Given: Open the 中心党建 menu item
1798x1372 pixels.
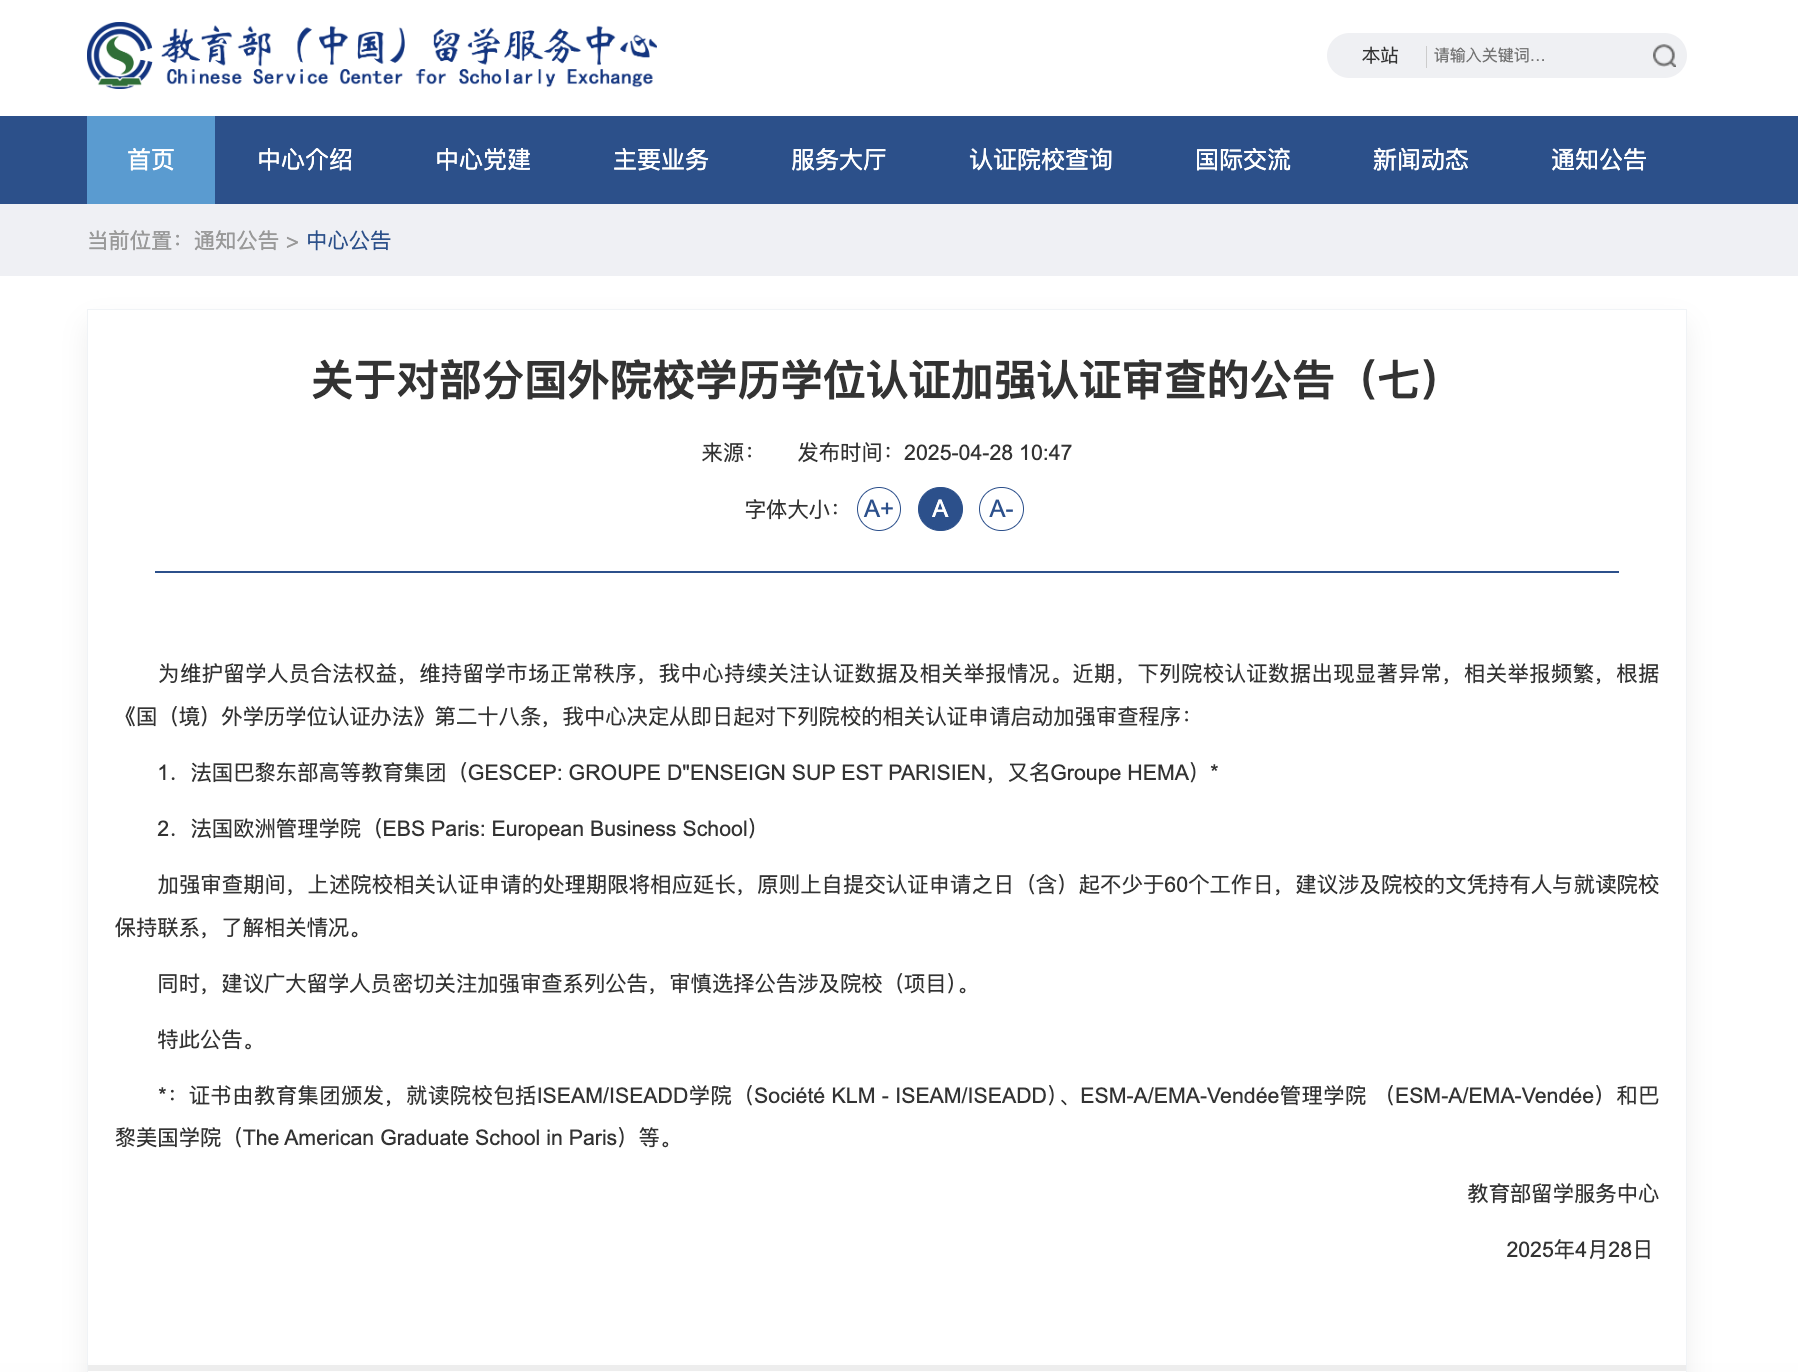Looking at the screenshot, I should pos(483,160).
